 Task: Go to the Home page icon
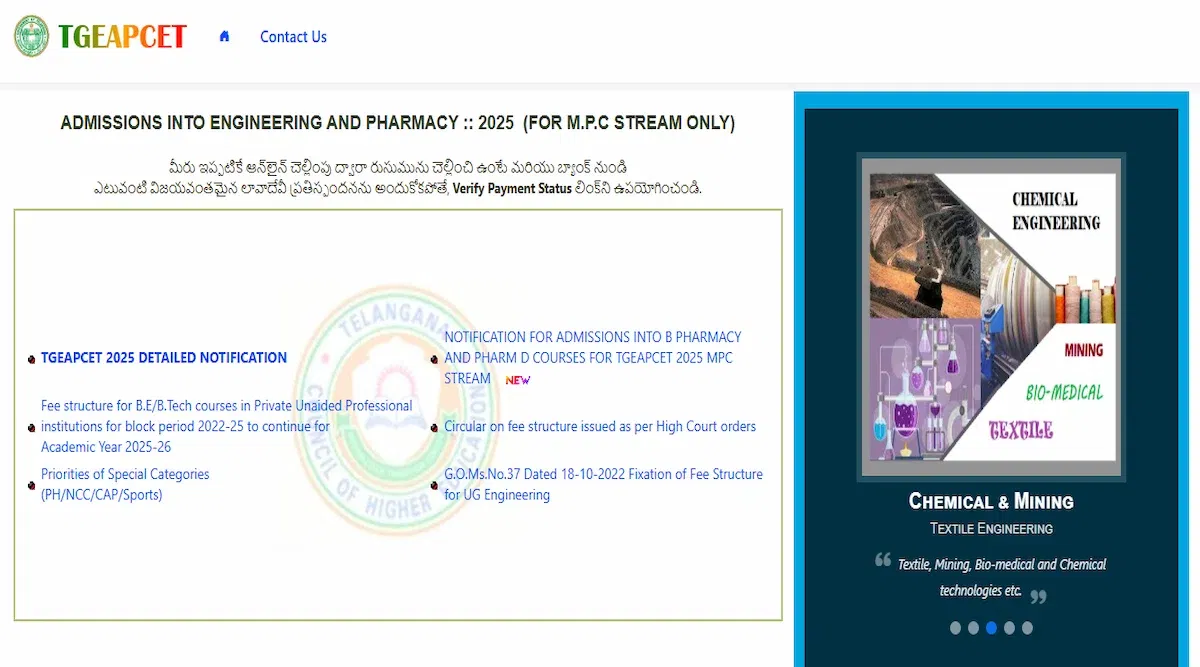tap(224, 36)
